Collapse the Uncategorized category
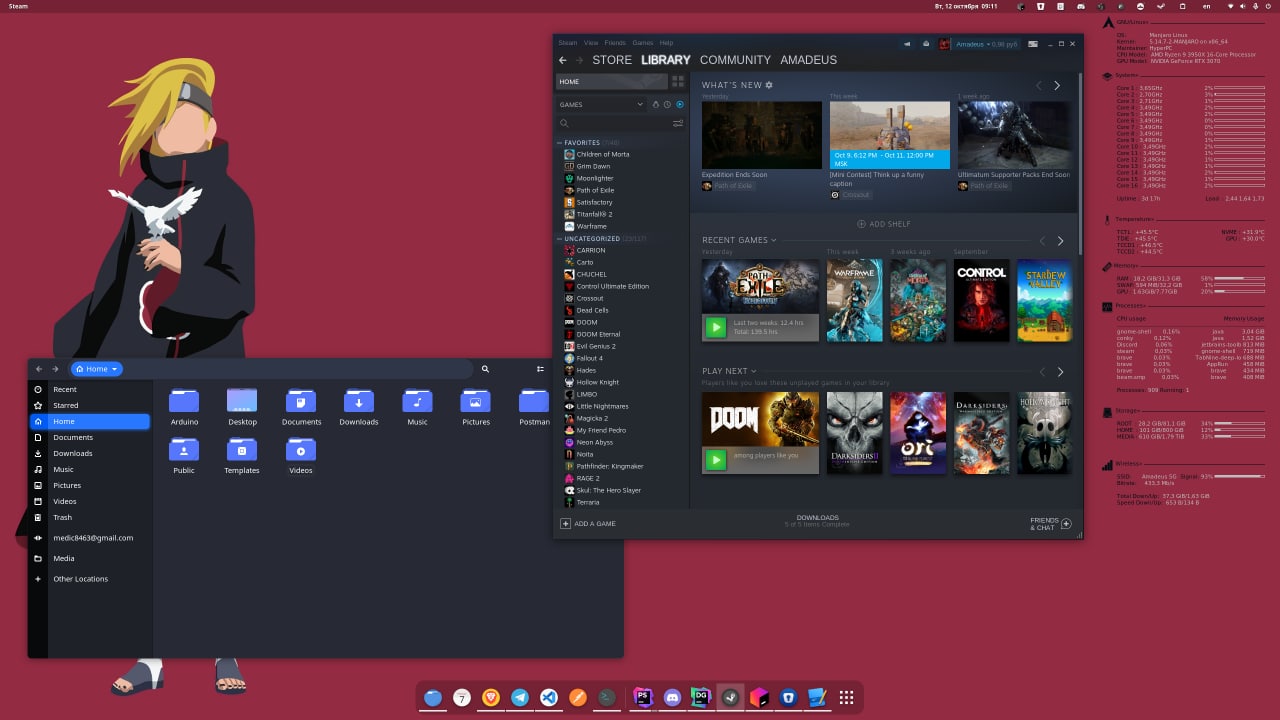 pos(560,239)
